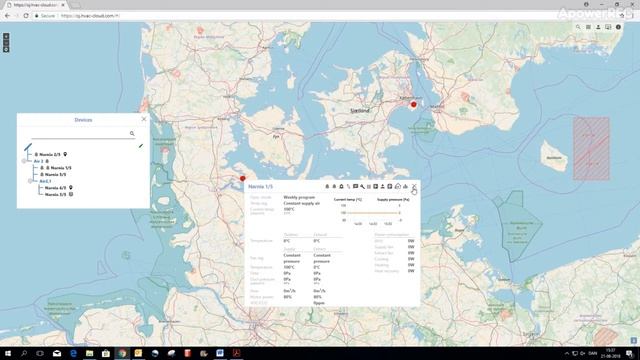This screenshot has width=640, height=360.
Task: Click the square icon beside Narnia 5/5
Action: (71, 194)
